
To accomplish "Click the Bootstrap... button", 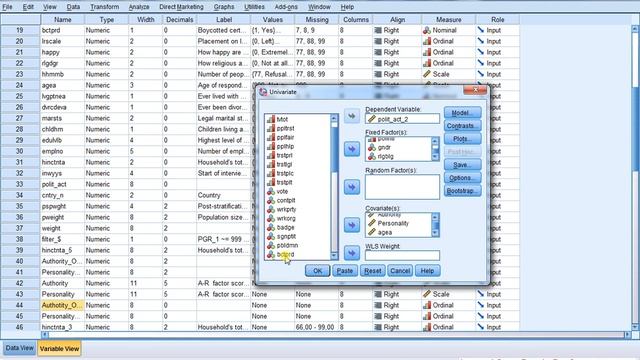I will [462, 191].
